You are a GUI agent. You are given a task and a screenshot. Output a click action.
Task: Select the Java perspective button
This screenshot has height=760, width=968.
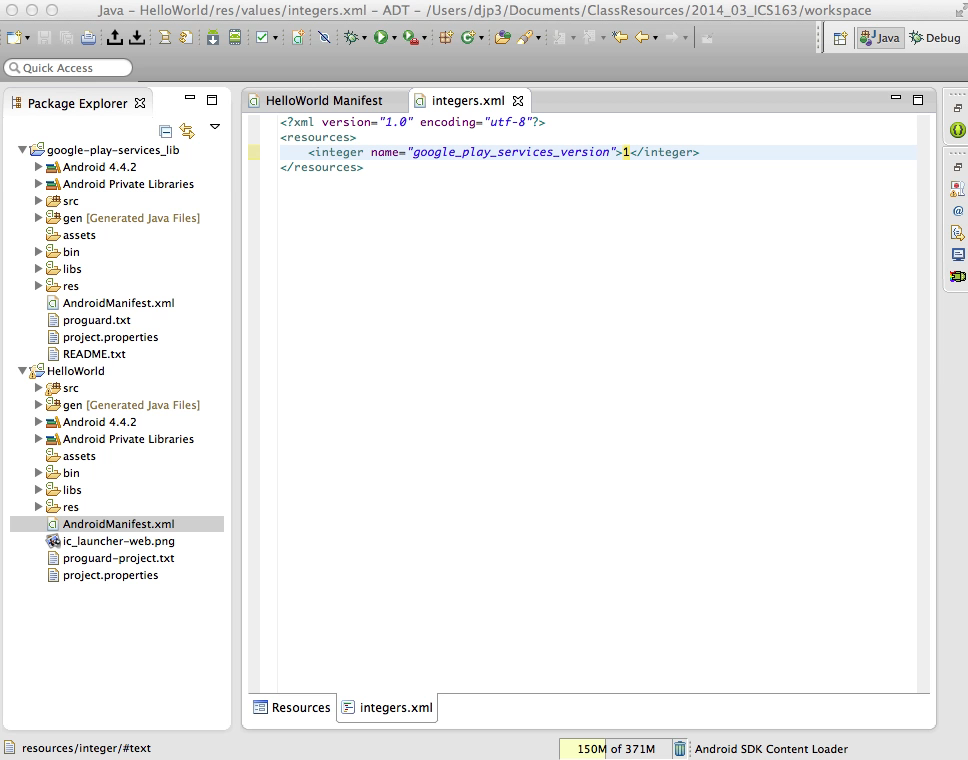coord(880,38)
